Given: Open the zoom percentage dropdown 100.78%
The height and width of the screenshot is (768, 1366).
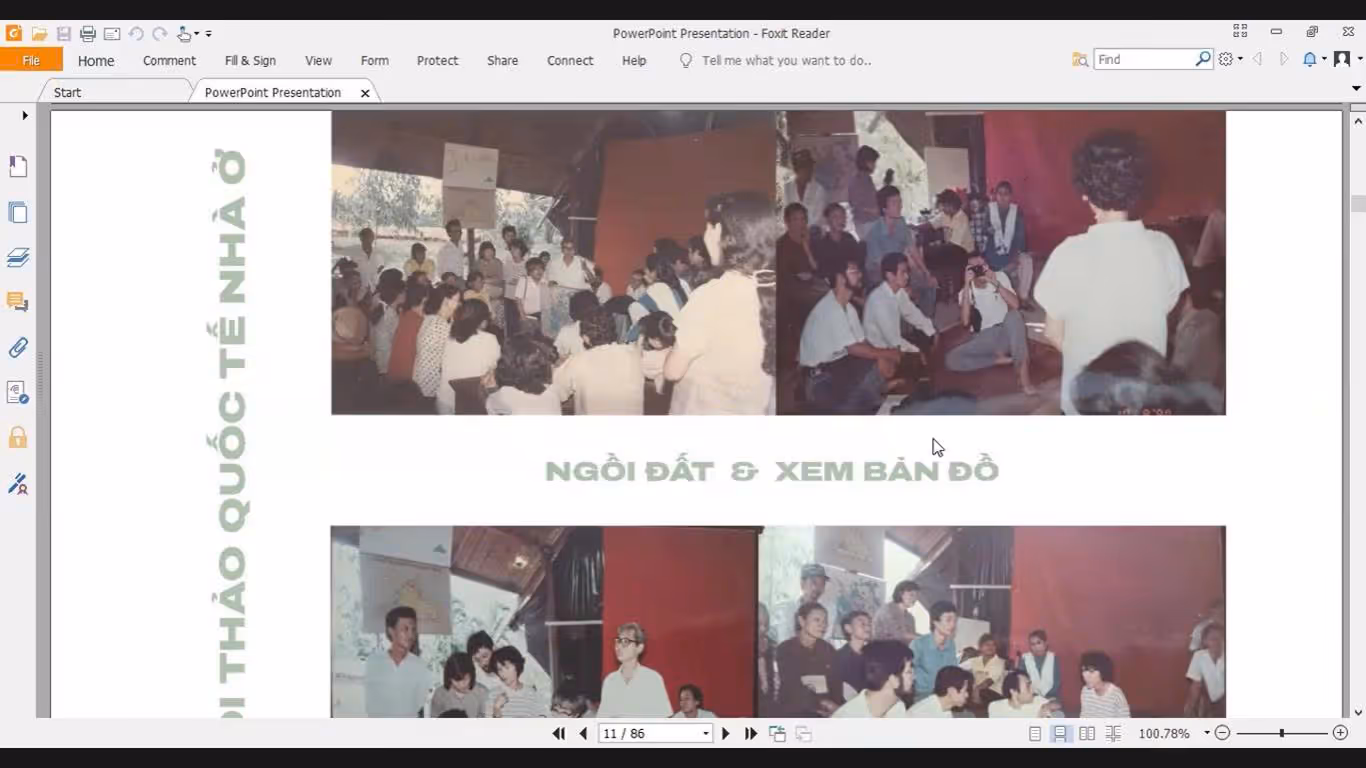Looking at the screenshot, I should pos(1207,734).
